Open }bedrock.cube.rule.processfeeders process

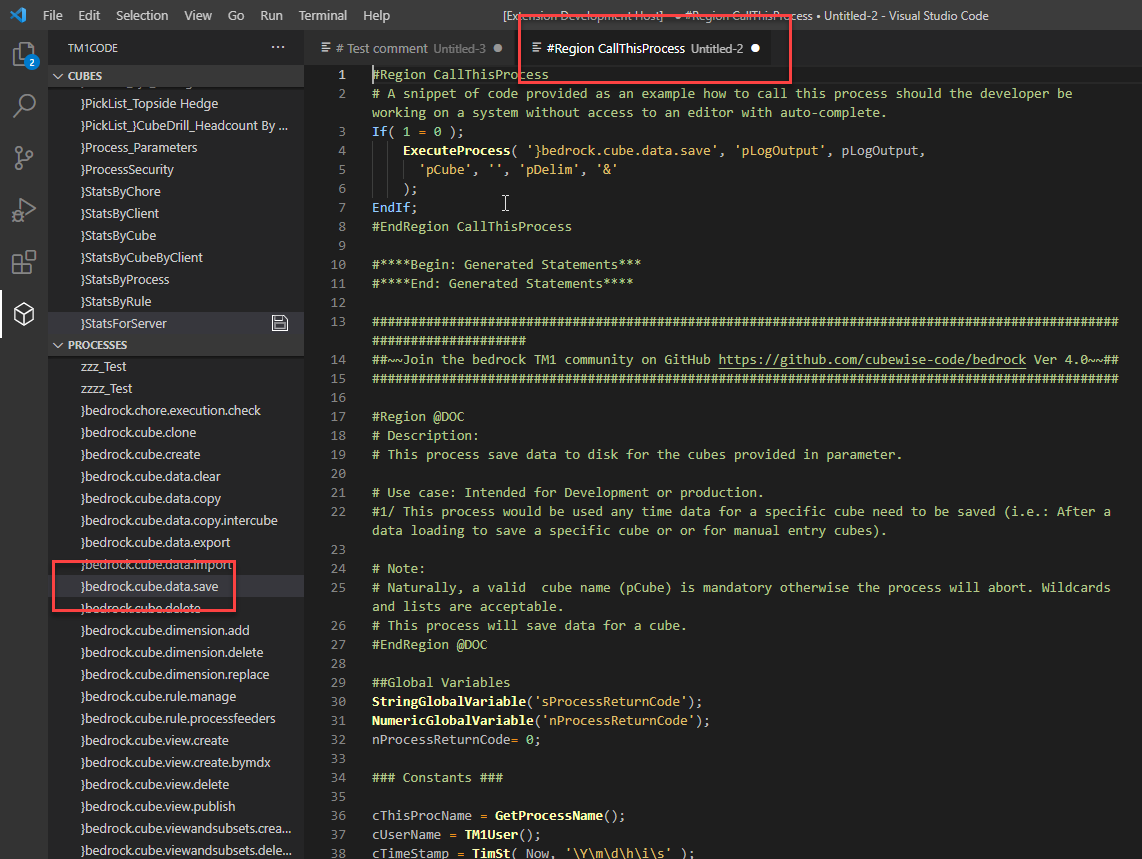pos(178,718)
